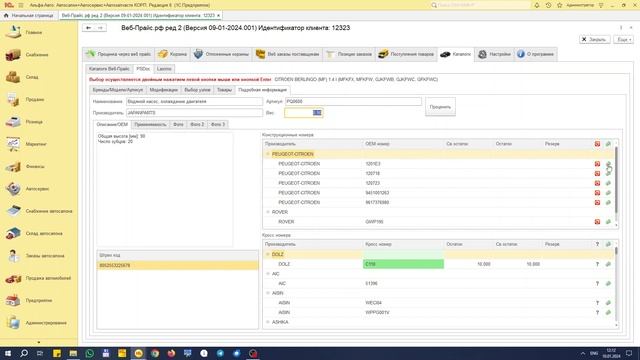The image size is (640, 360).
Task: Click green icon in OEM 120723 row
Action: point(608,183)
